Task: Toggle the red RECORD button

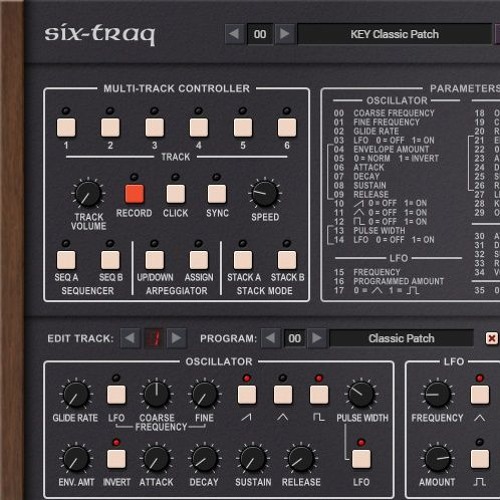Action: click(134, 194)
